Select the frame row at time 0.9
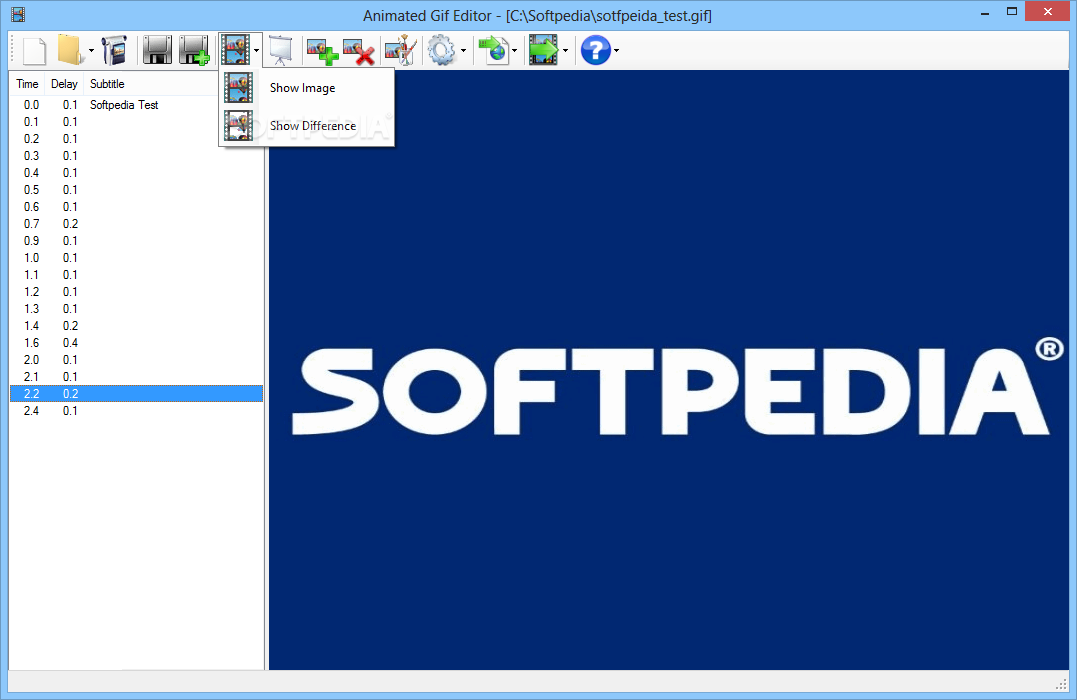Viewport: 1077px width, 700px height. point(136,241)
